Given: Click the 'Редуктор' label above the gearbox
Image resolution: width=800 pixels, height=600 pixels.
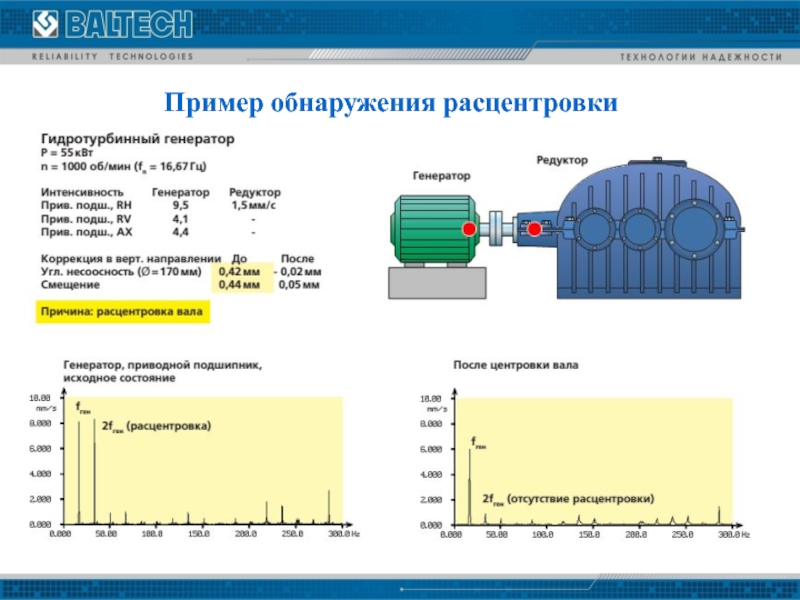Looking at the screenshot, I should tap(562, 160).
